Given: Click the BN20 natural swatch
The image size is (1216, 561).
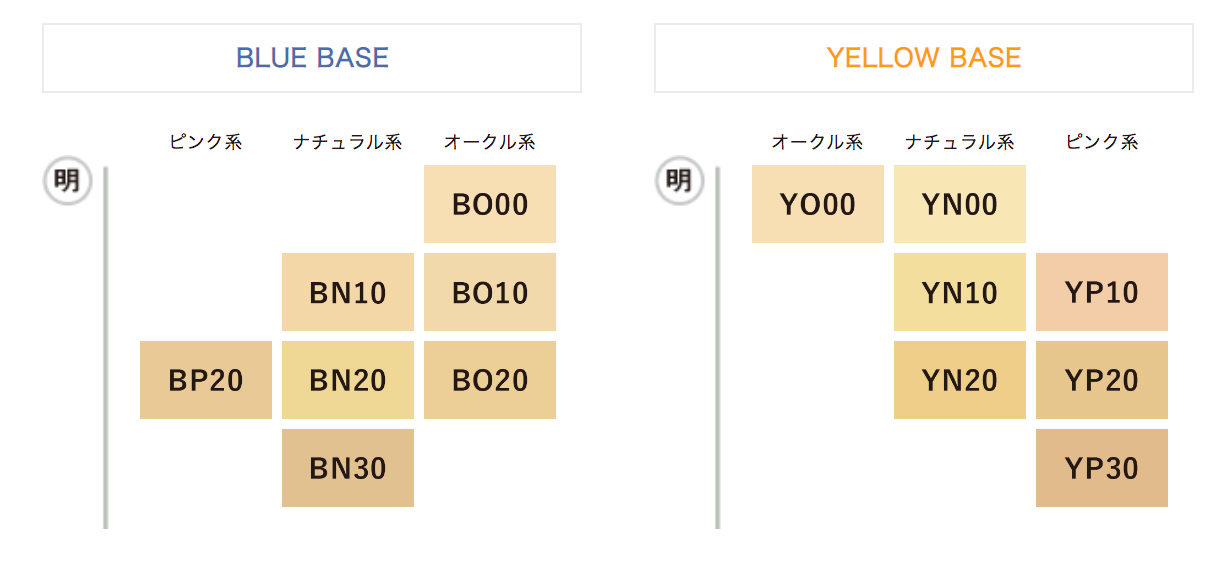Looking at the screenshot, I should coord(348,380).
